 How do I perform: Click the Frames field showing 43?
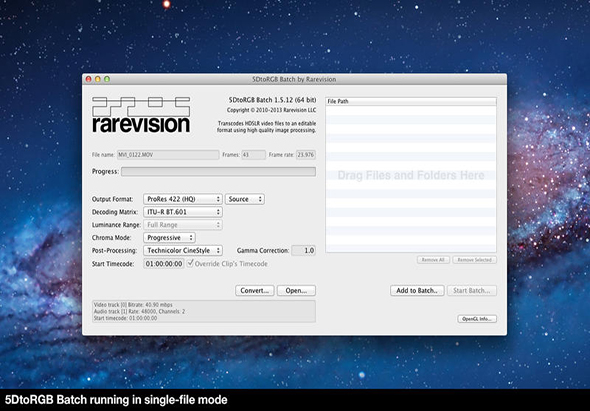pyautogui.click(x=254, y=155)
